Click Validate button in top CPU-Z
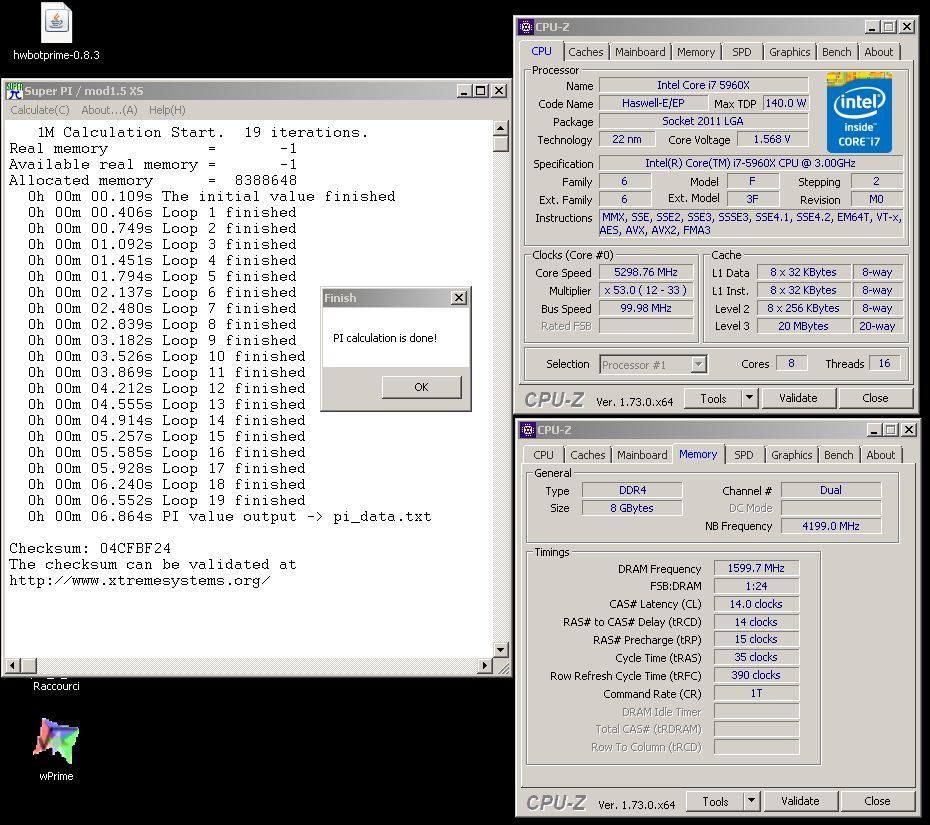Screen dimensions: 930x825 798,398
